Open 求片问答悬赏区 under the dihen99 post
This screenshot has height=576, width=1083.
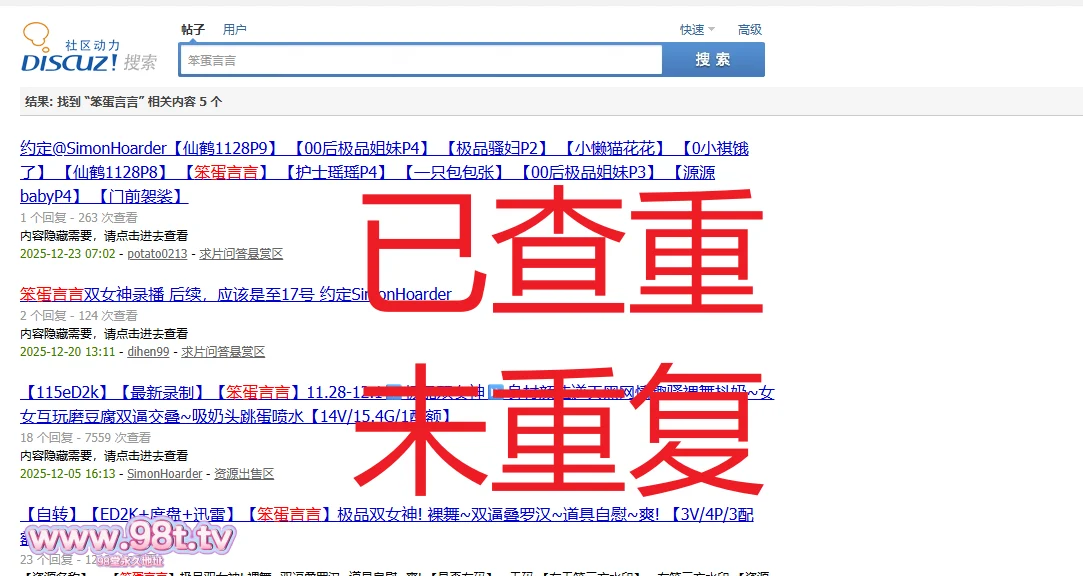pyautogui.click(x=223, y=352)
